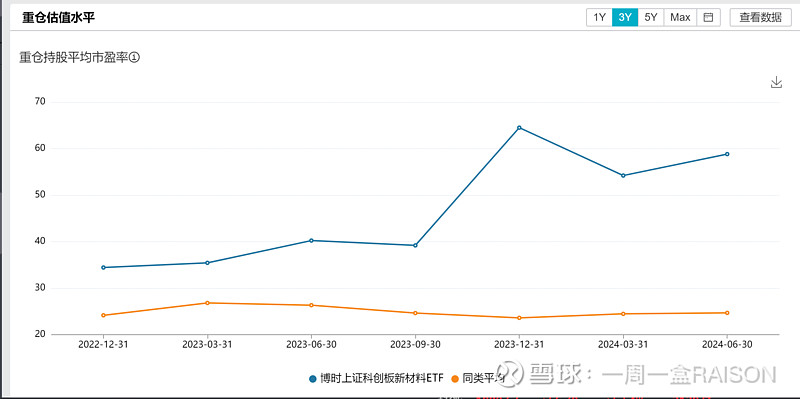The width and height of the screenshot is (800, 399).
Task: Click the y-axis value 50
Action: 40,195
